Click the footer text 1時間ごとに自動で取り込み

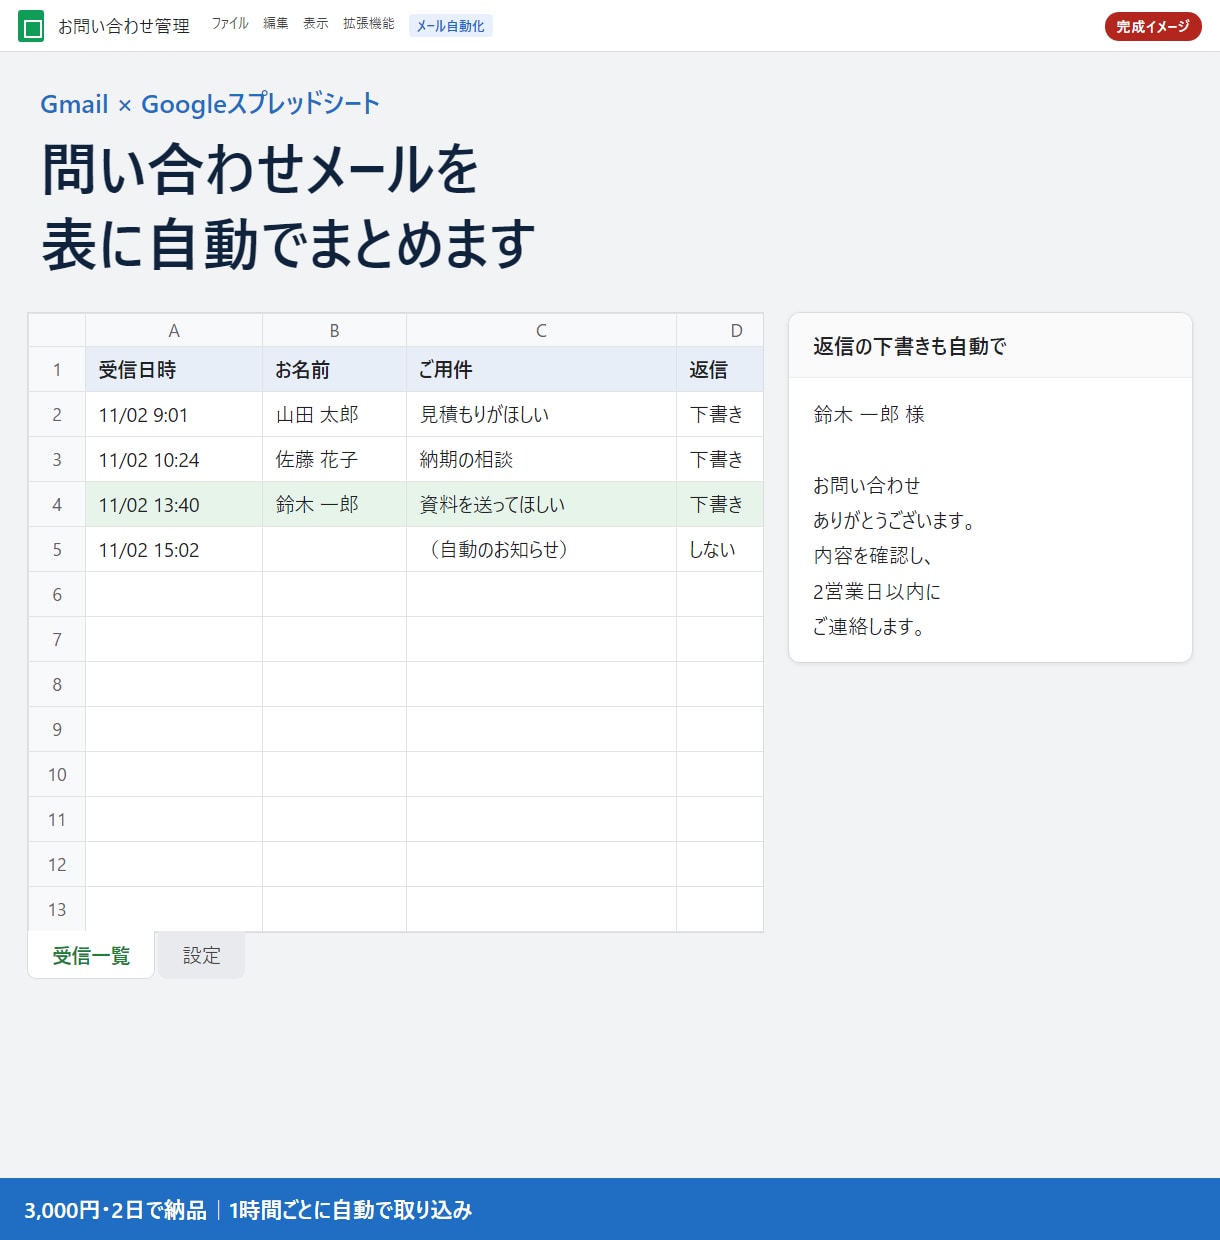click(351, 1210)
